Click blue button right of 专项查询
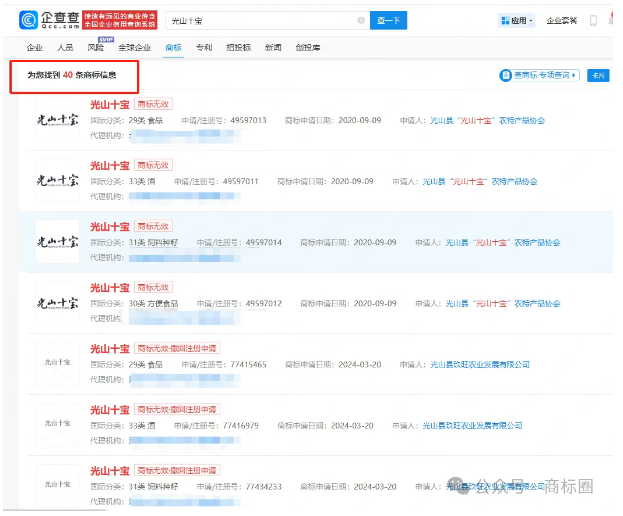 [597, 75]
